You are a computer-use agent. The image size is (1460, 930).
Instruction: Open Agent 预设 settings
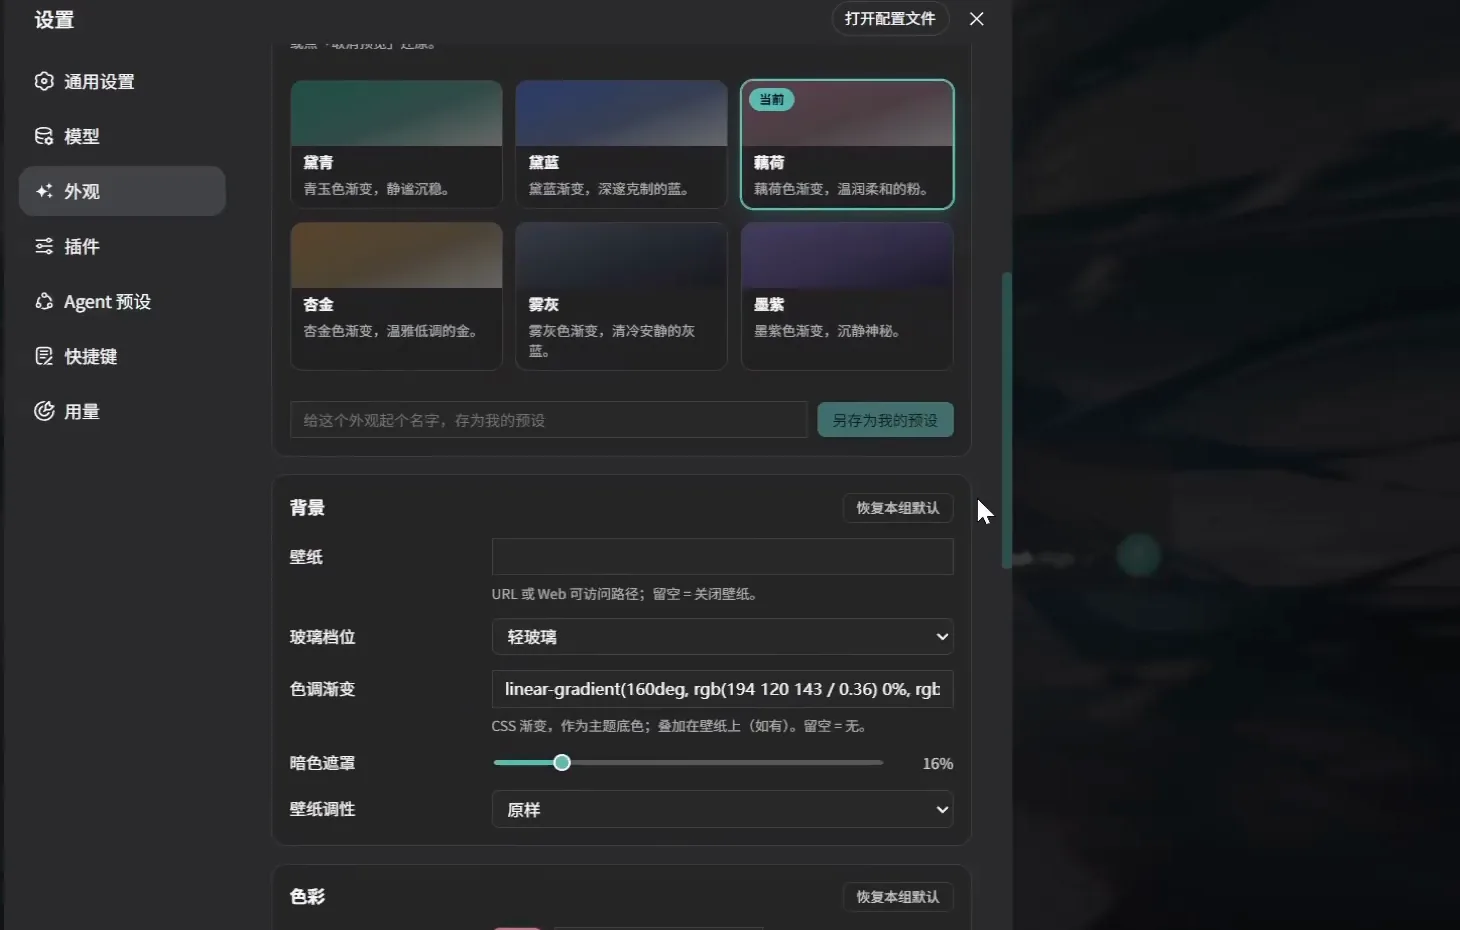tap(122, 301)
